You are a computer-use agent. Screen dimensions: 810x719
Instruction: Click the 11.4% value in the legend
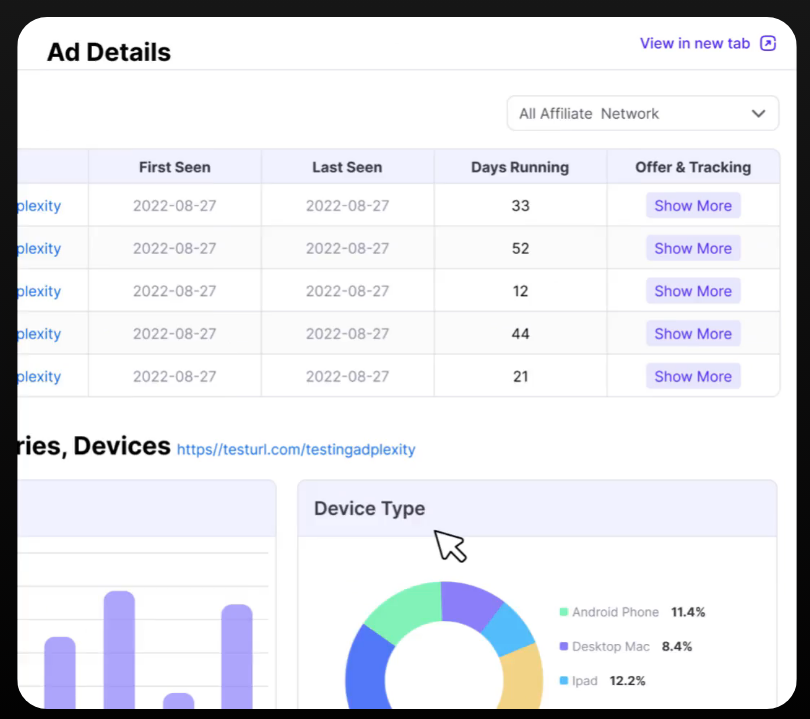coord(688,612)
